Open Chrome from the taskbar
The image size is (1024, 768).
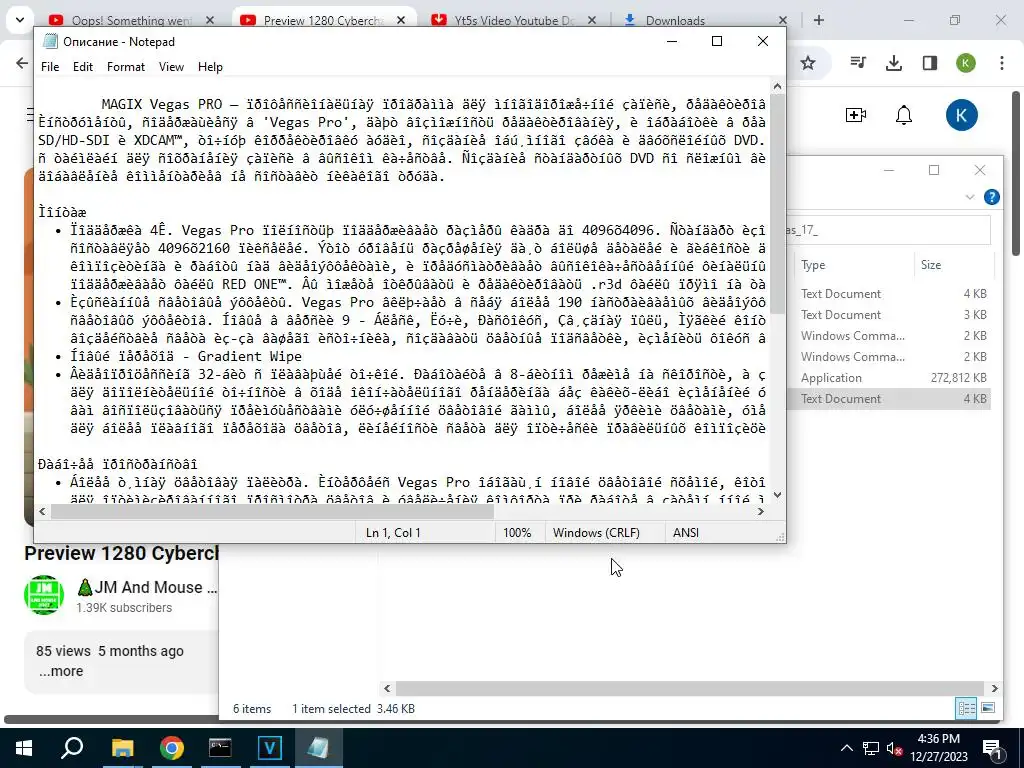click(172, 748)
